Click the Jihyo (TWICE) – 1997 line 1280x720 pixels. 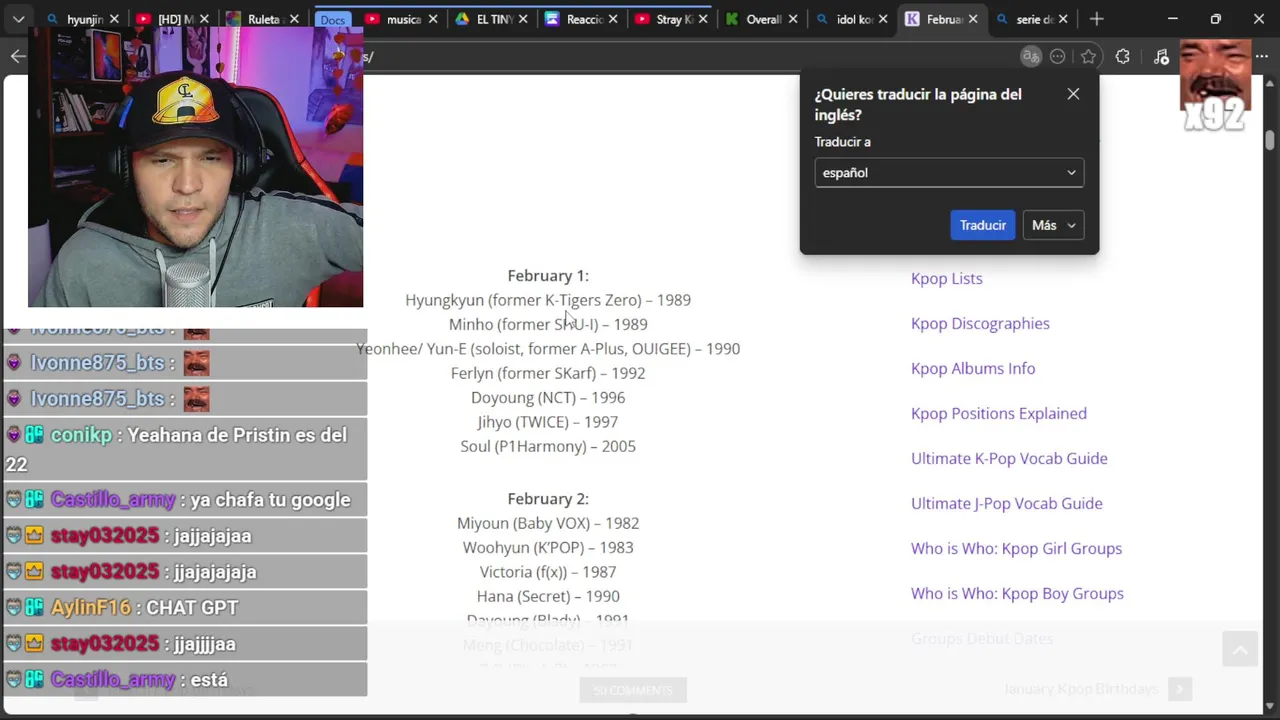(x=548, y=422)
